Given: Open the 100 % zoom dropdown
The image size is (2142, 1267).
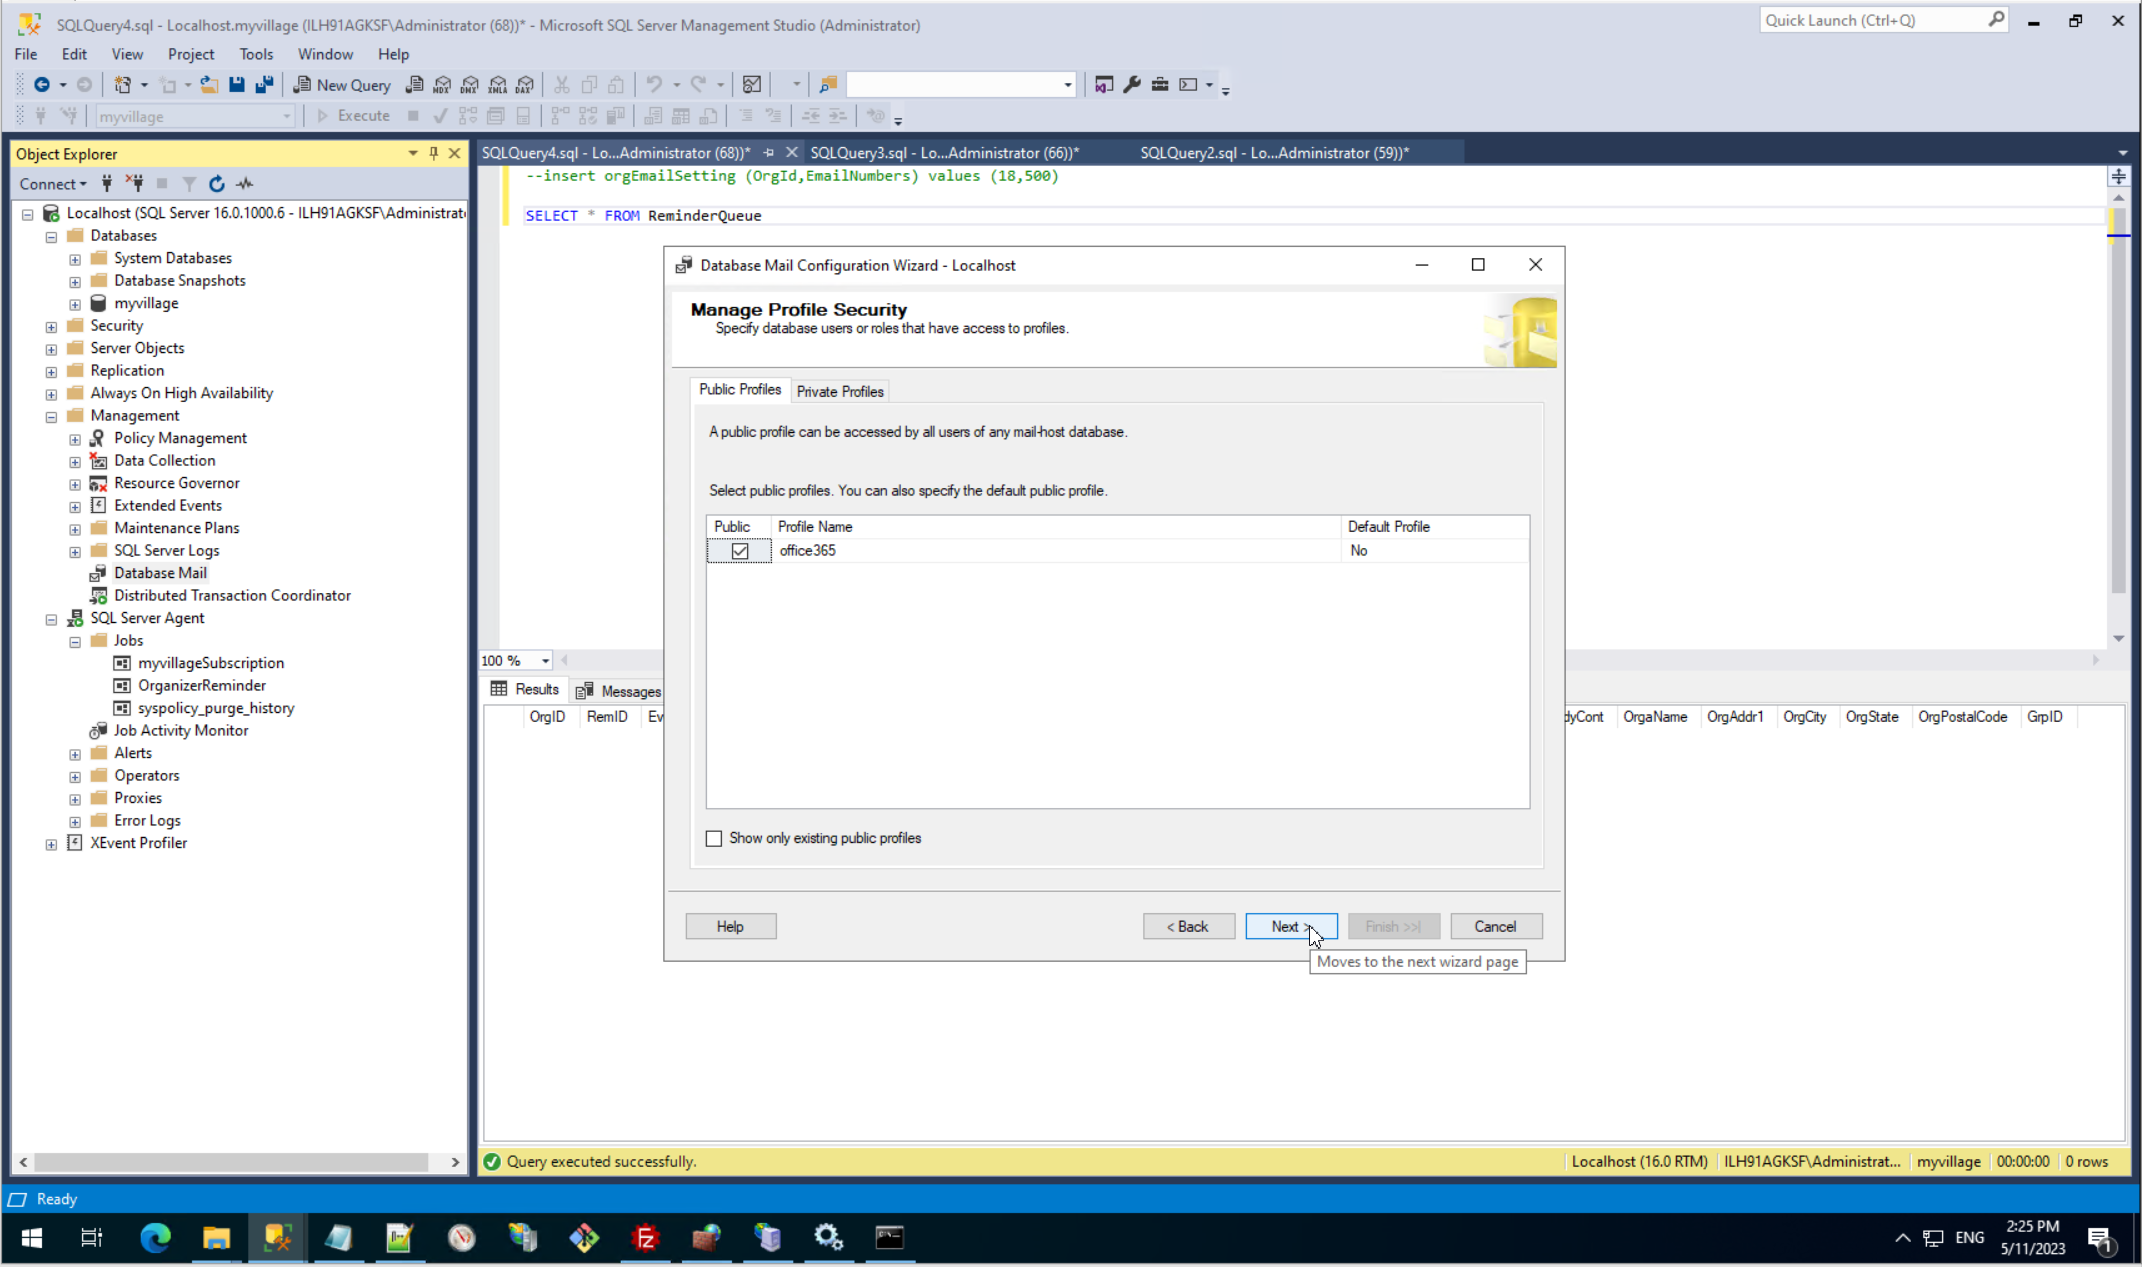Looking at the screenshot, I should click(545, 661).
